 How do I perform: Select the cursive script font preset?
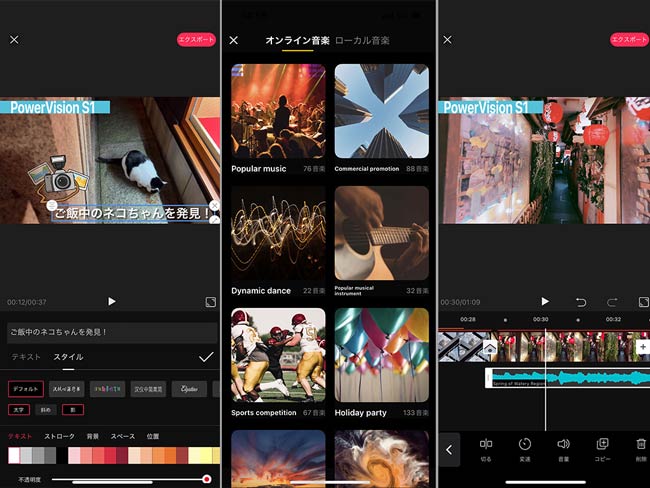[189, 389]
